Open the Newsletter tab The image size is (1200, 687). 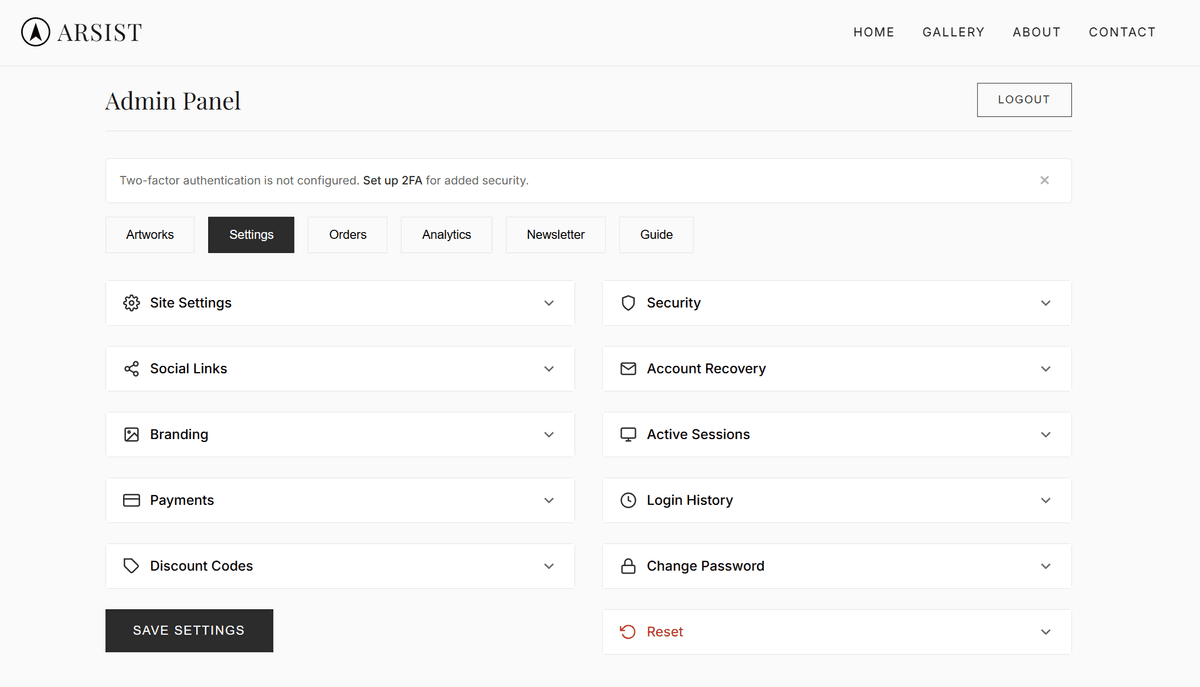click(x=555, y=234)
